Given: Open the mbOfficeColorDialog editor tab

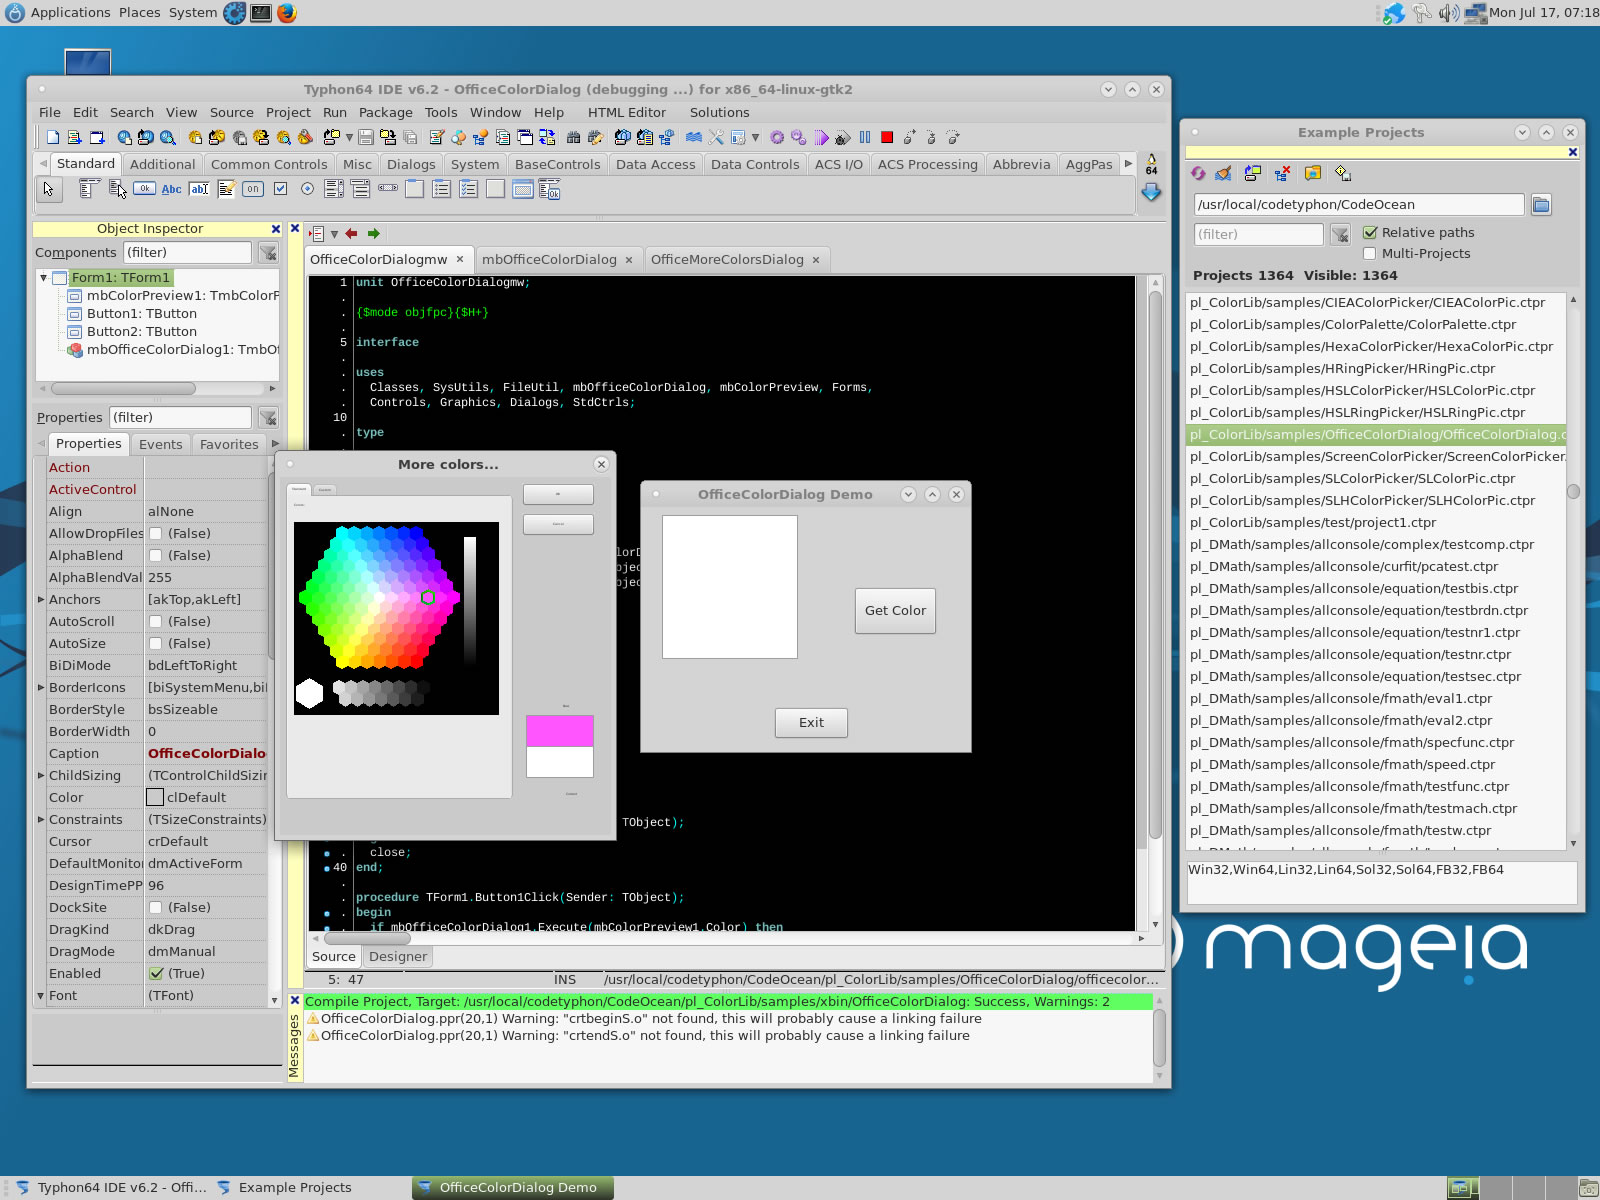Looking at the screenshot, I should pos(549,260).
